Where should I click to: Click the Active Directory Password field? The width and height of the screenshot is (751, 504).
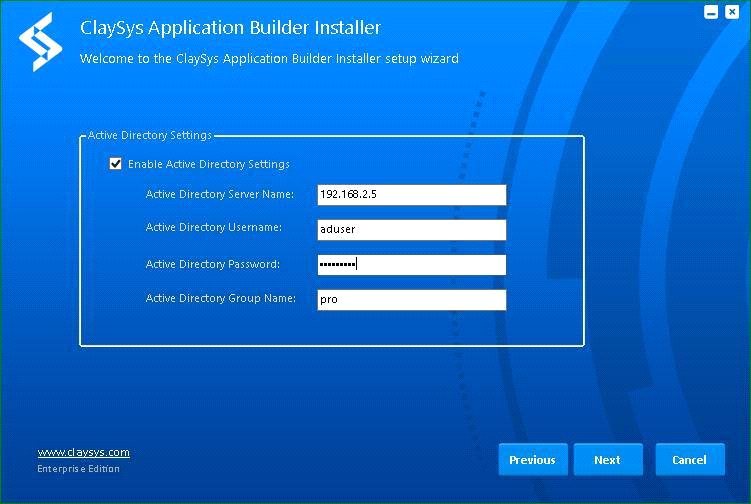[411, 264]
